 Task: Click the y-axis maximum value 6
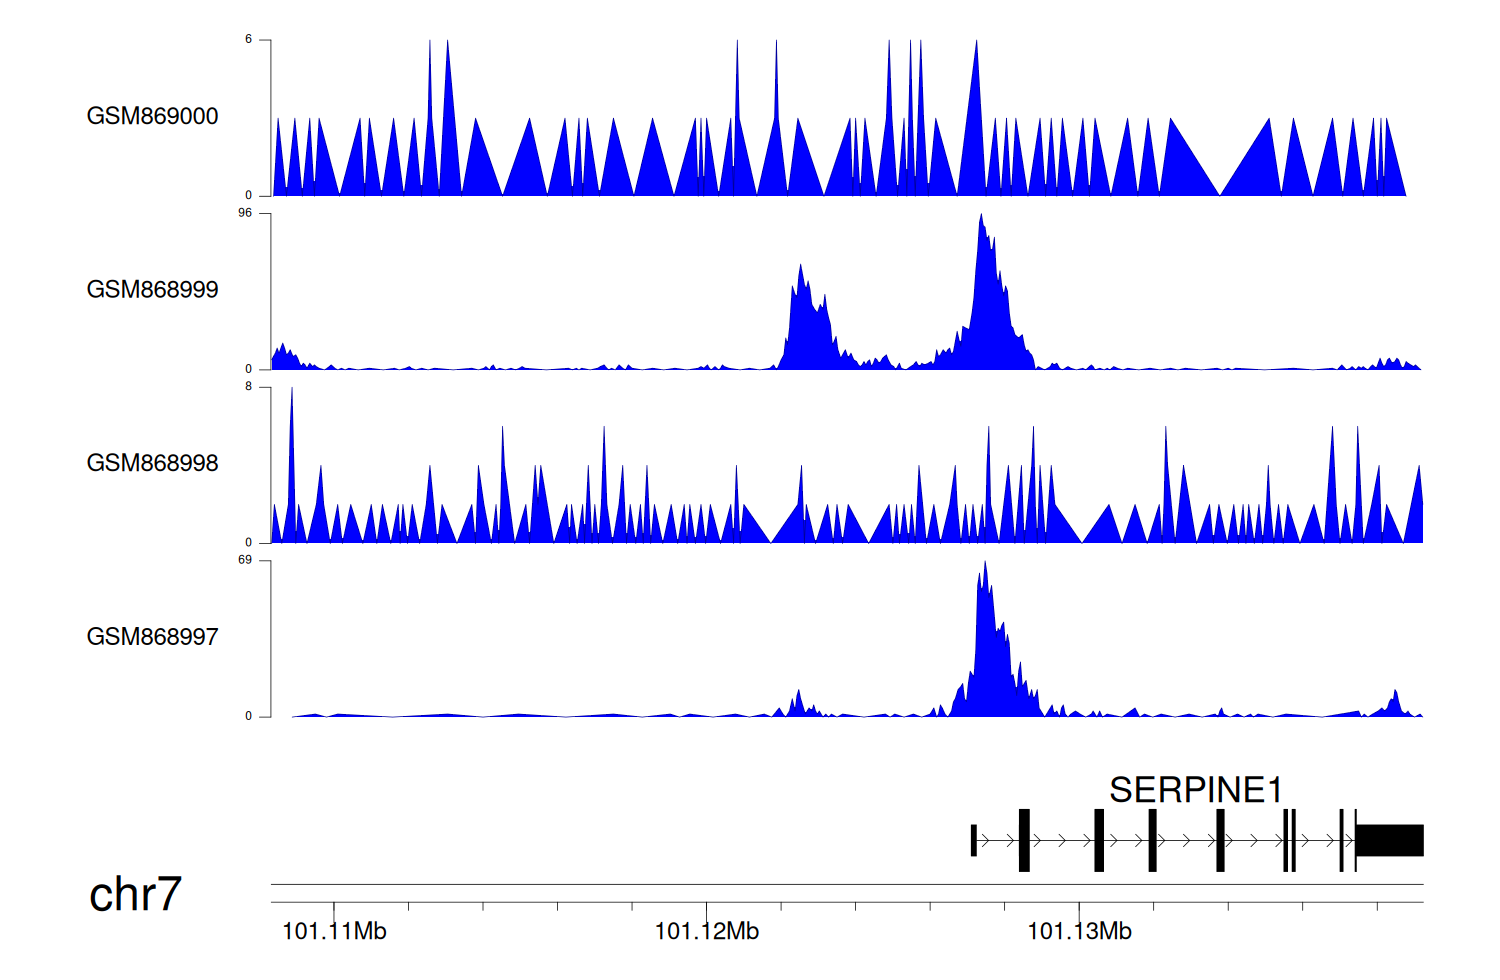point(248,40)
